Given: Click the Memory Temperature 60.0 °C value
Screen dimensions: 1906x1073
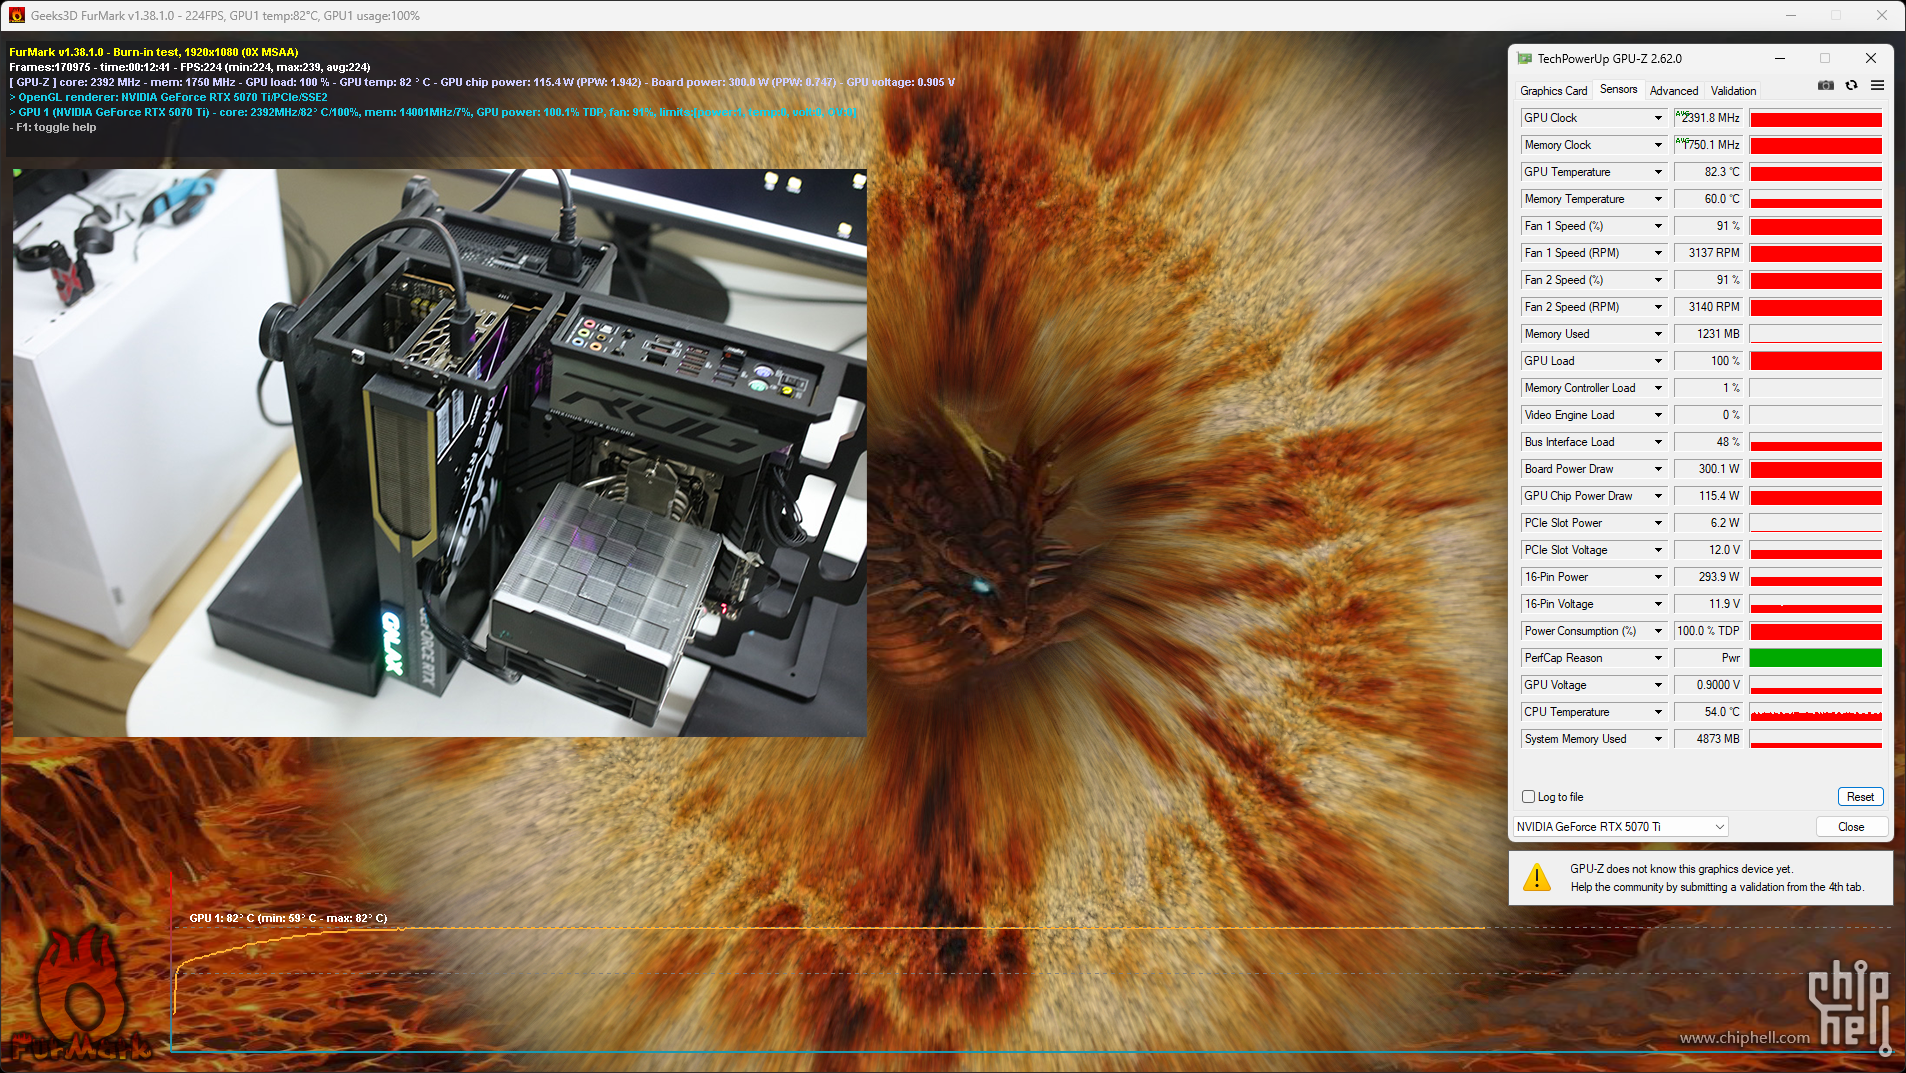Looking at the screenshot, I should [x=1708, y=199].
